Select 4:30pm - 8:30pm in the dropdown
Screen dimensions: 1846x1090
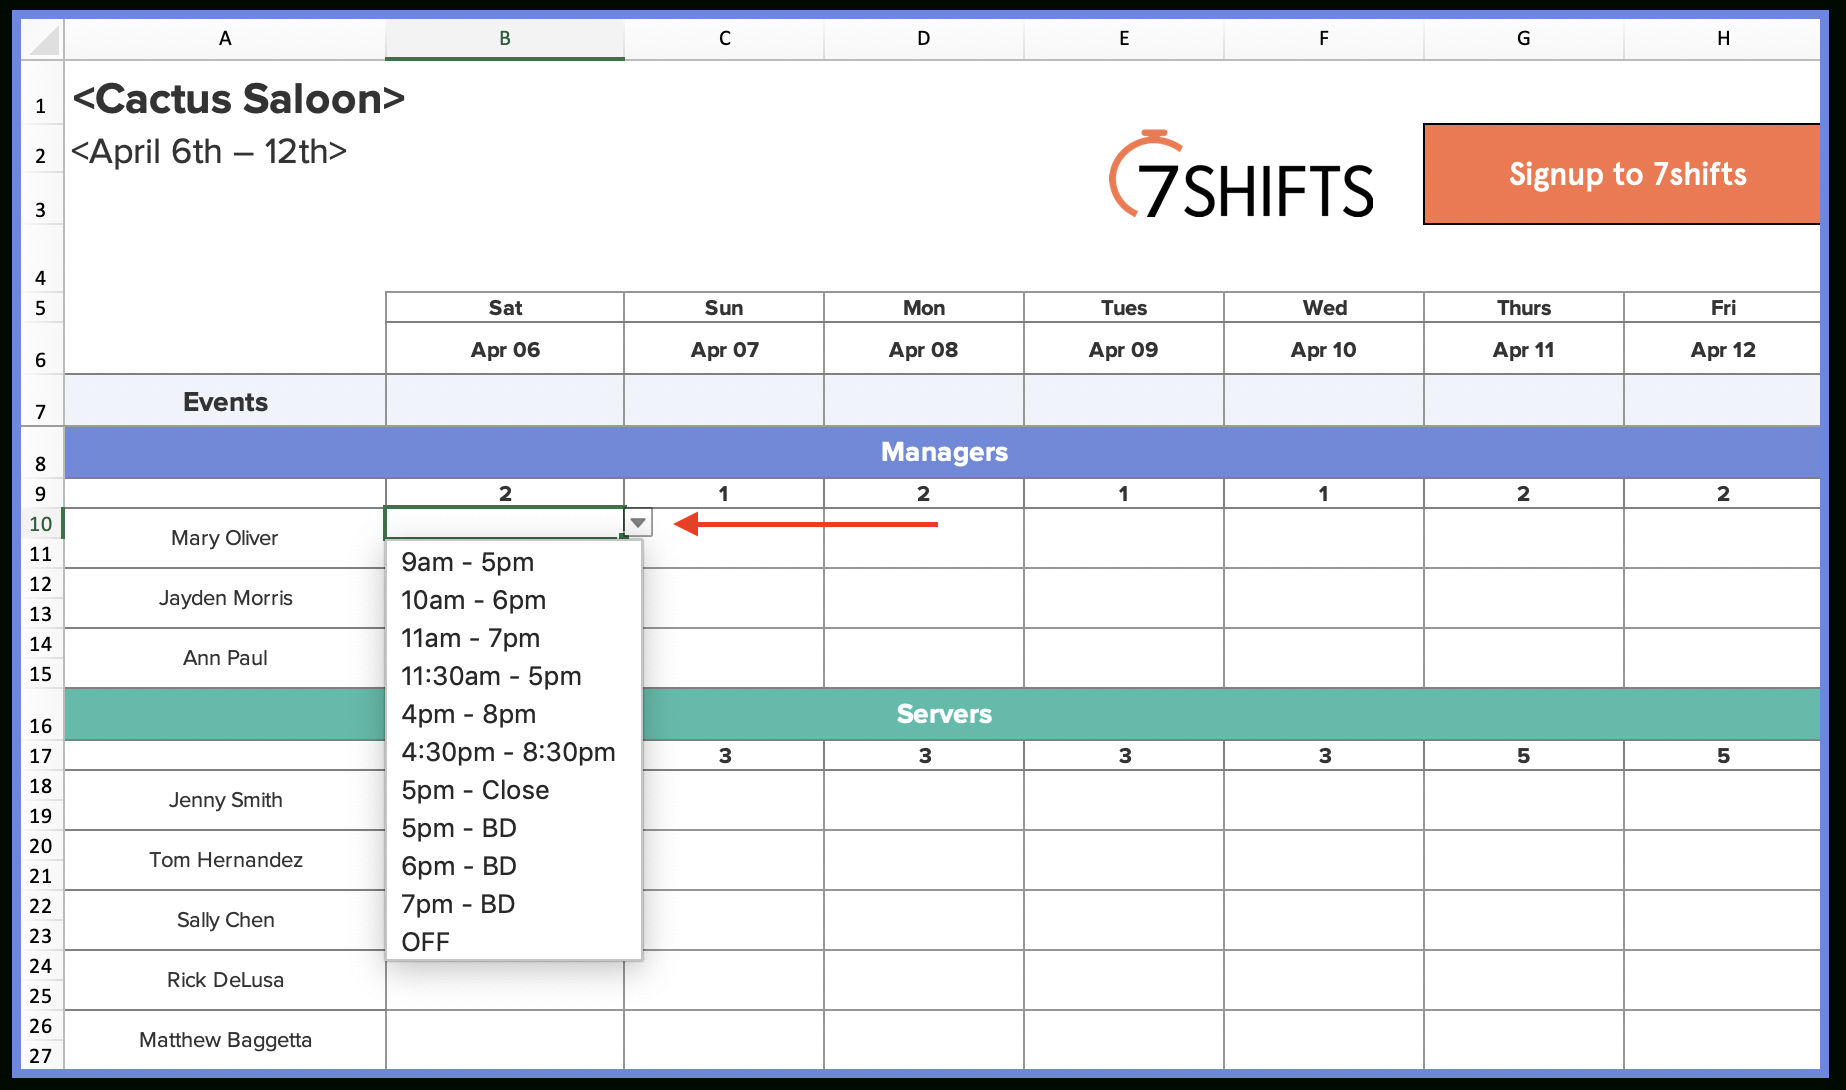click(513, 752)
